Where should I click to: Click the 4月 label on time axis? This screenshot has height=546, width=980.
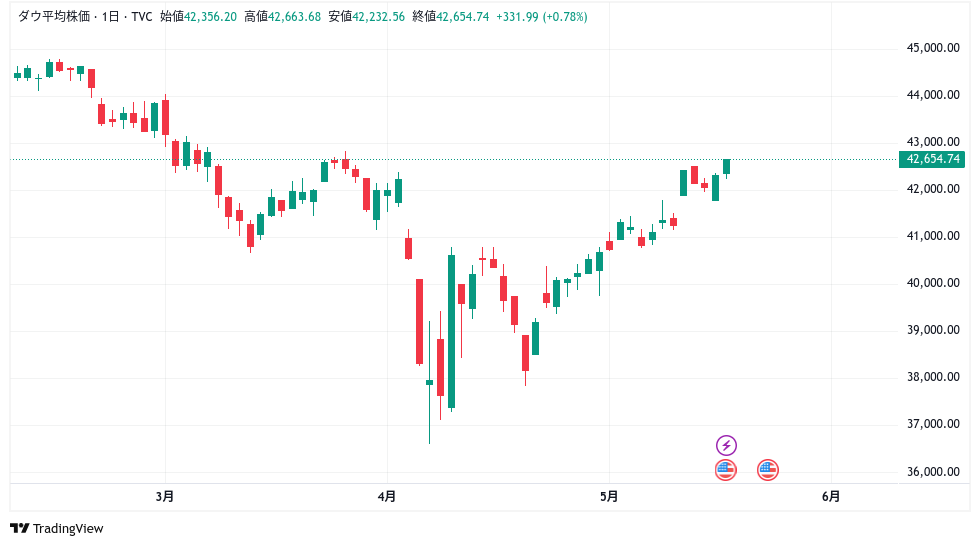pyautogui.click(x=387, y=496)
